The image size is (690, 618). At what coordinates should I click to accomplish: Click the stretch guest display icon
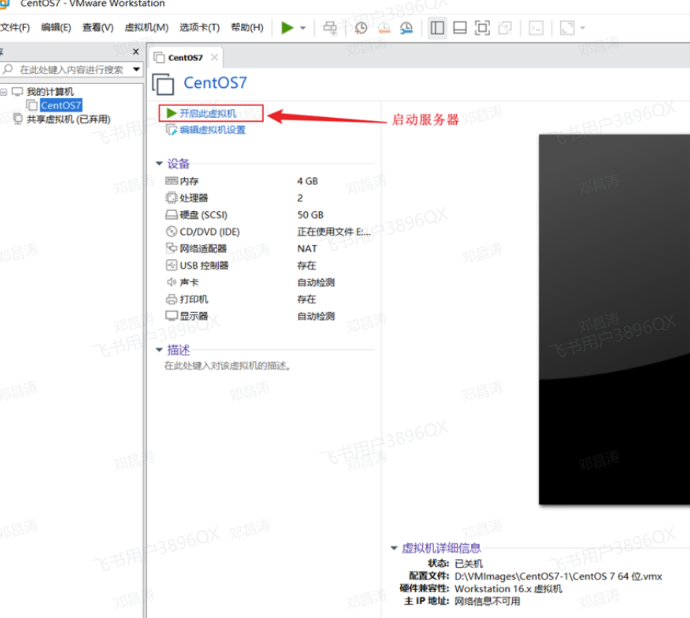567,28
